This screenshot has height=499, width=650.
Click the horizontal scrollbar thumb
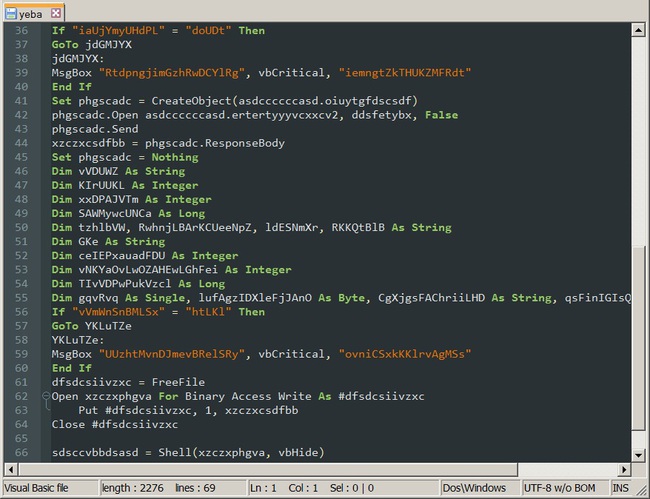tap(268, 470)
